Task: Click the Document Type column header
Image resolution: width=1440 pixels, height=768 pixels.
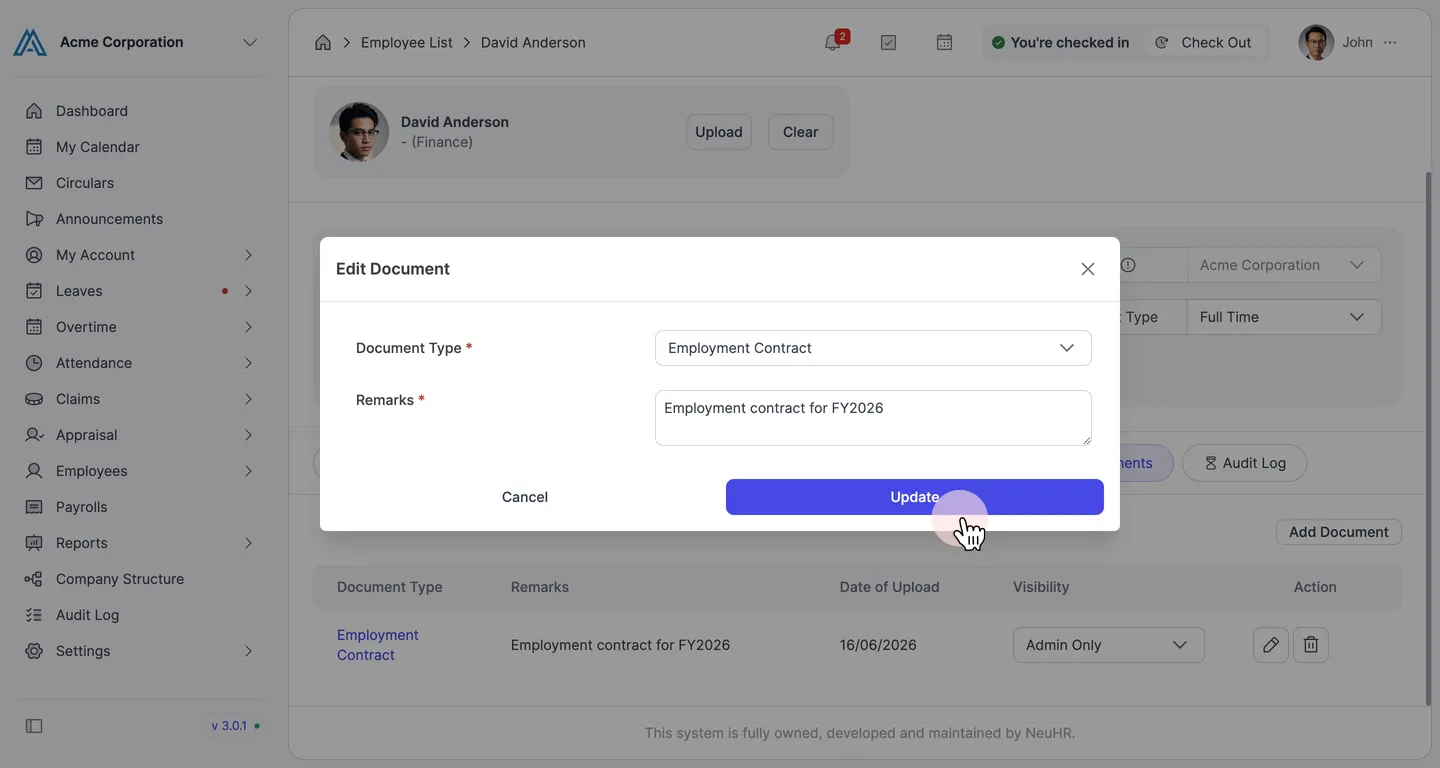Action: pos(389,587)
